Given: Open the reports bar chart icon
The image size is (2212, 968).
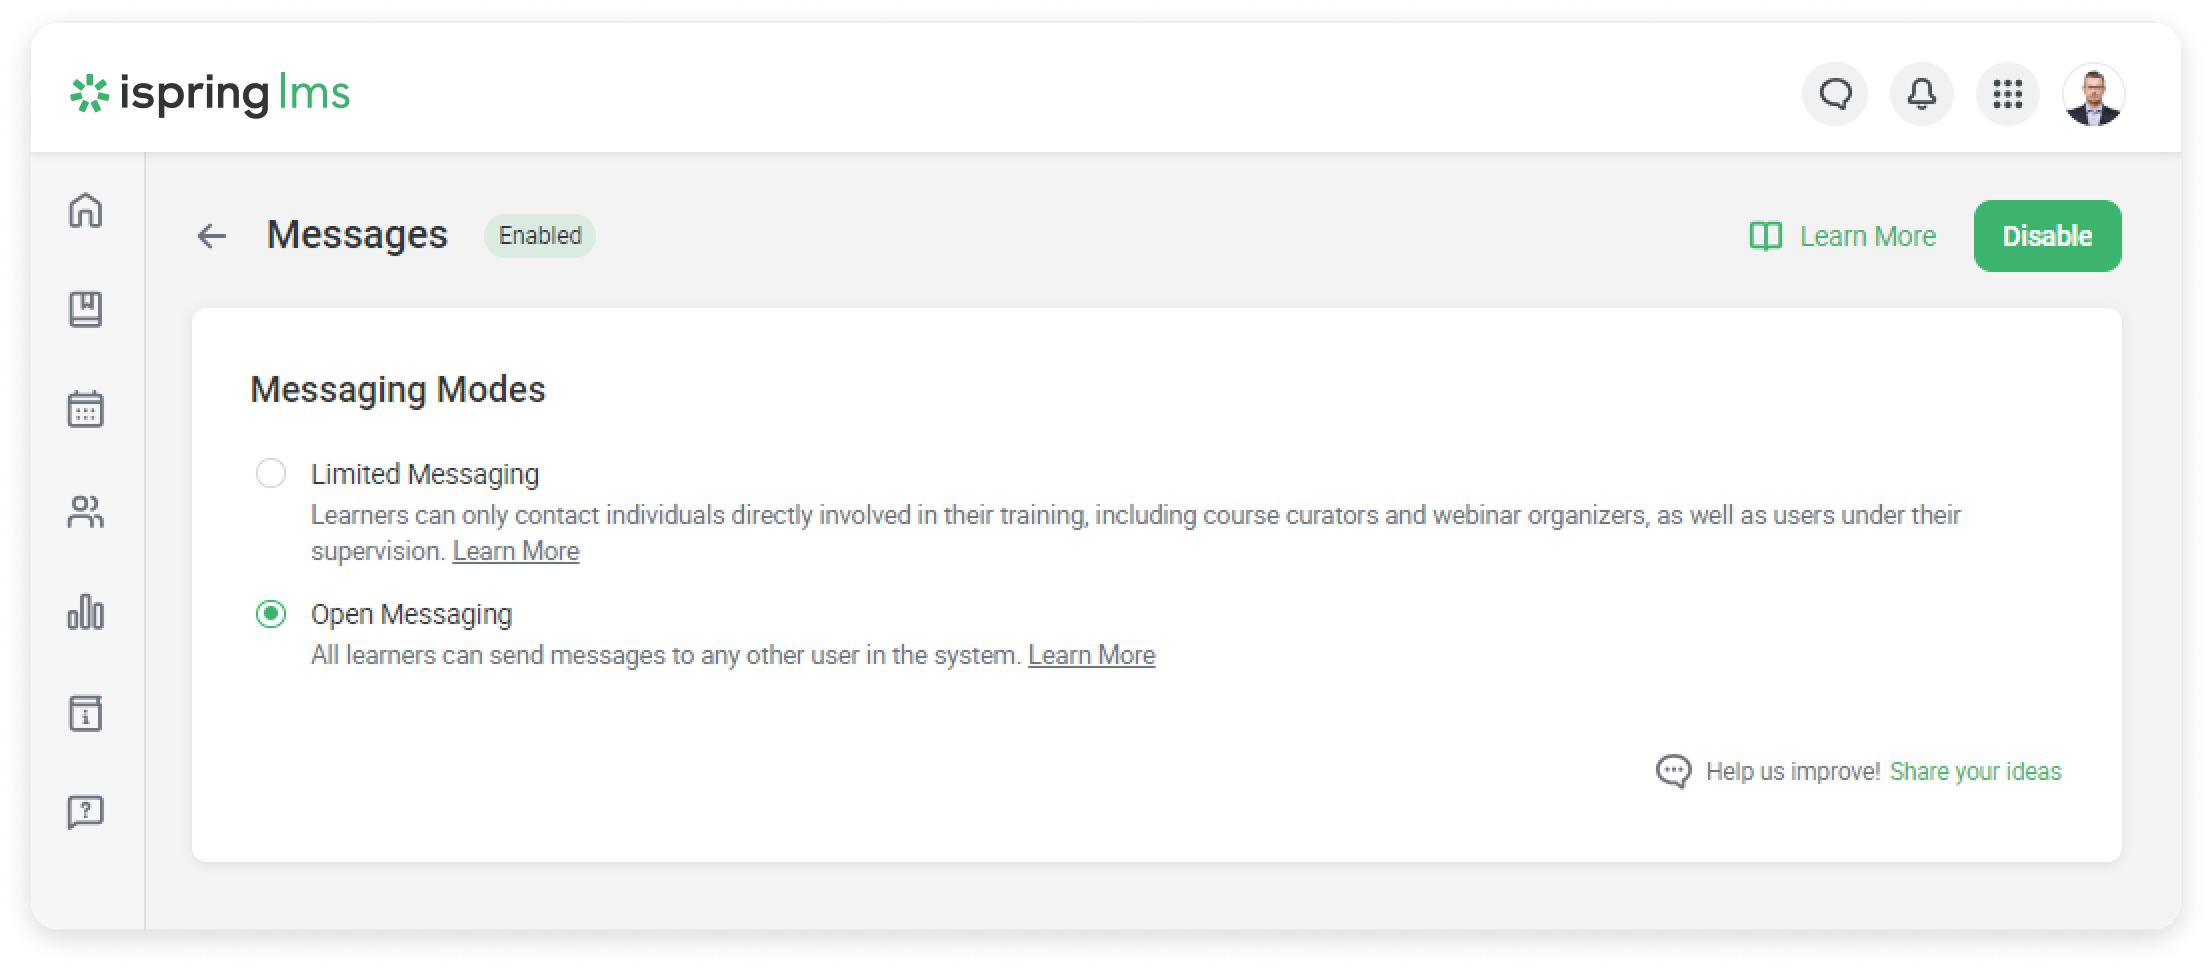Looking at the screenshot, I should coord(86,612).
